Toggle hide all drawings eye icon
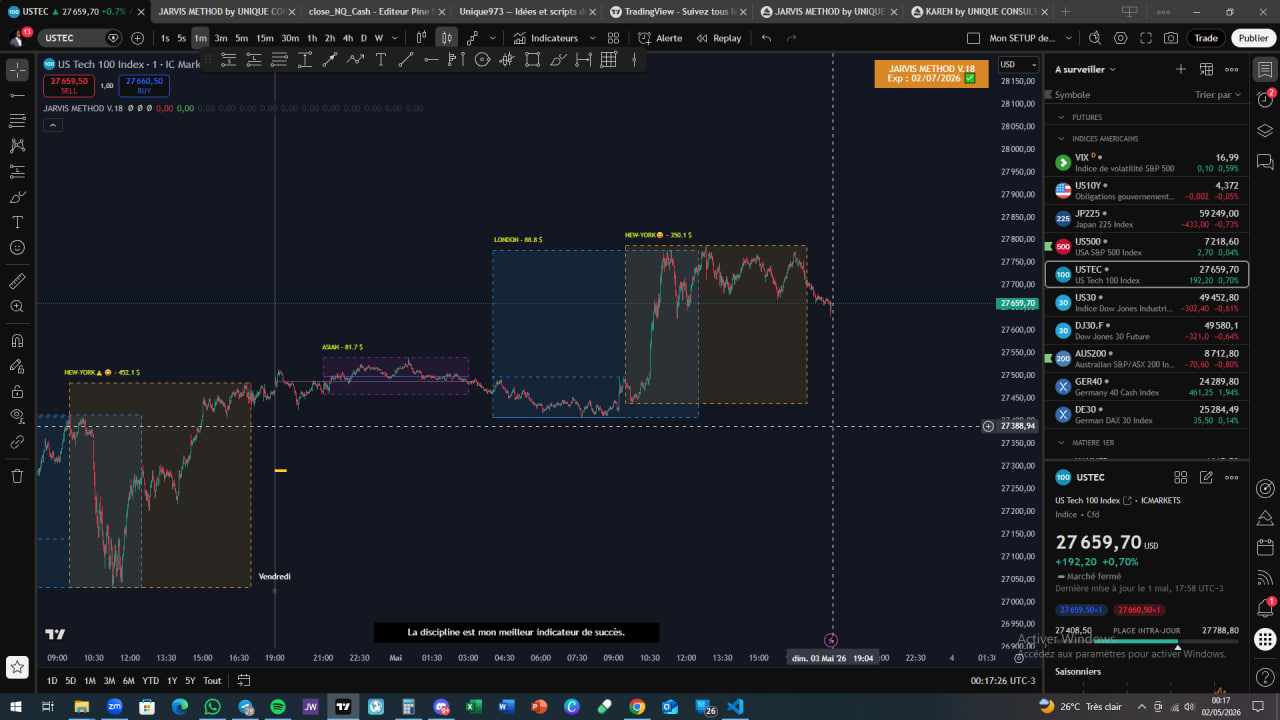The height and width of the screenshot is (720, 1280). (17, 416)
